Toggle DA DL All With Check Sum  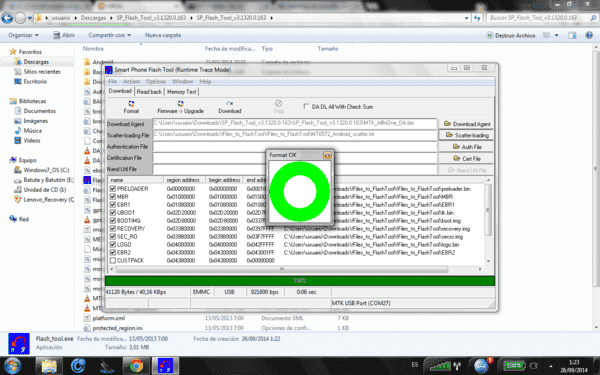(x=306, y=106)
